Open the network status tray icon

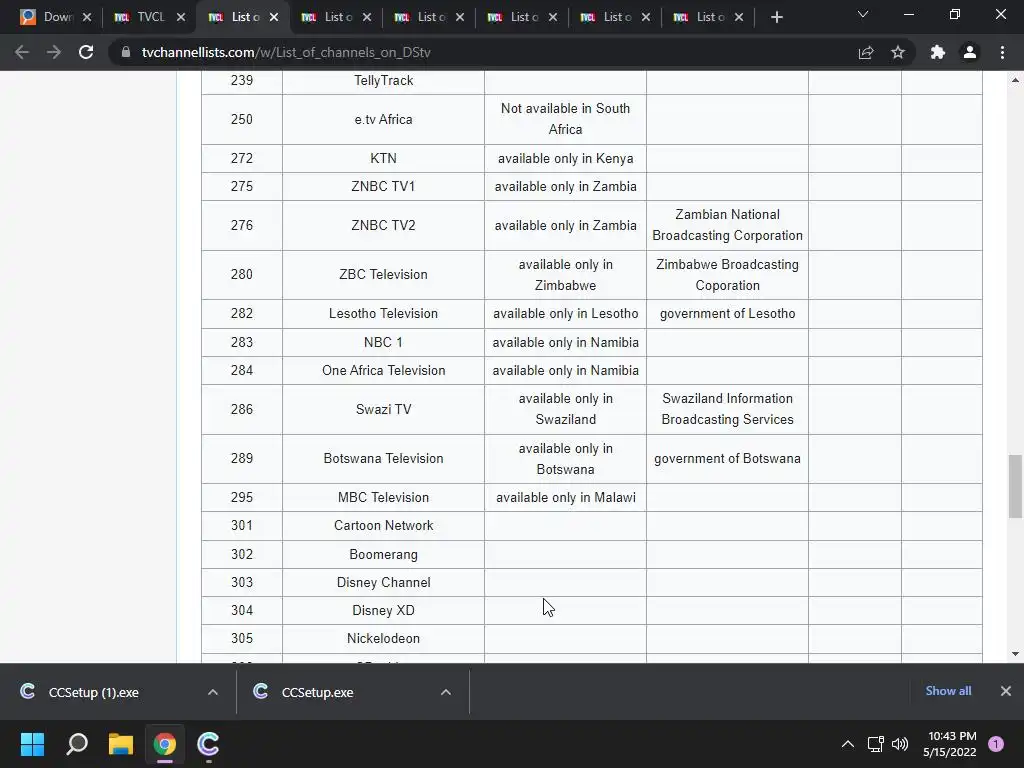[x=876, y=744]
